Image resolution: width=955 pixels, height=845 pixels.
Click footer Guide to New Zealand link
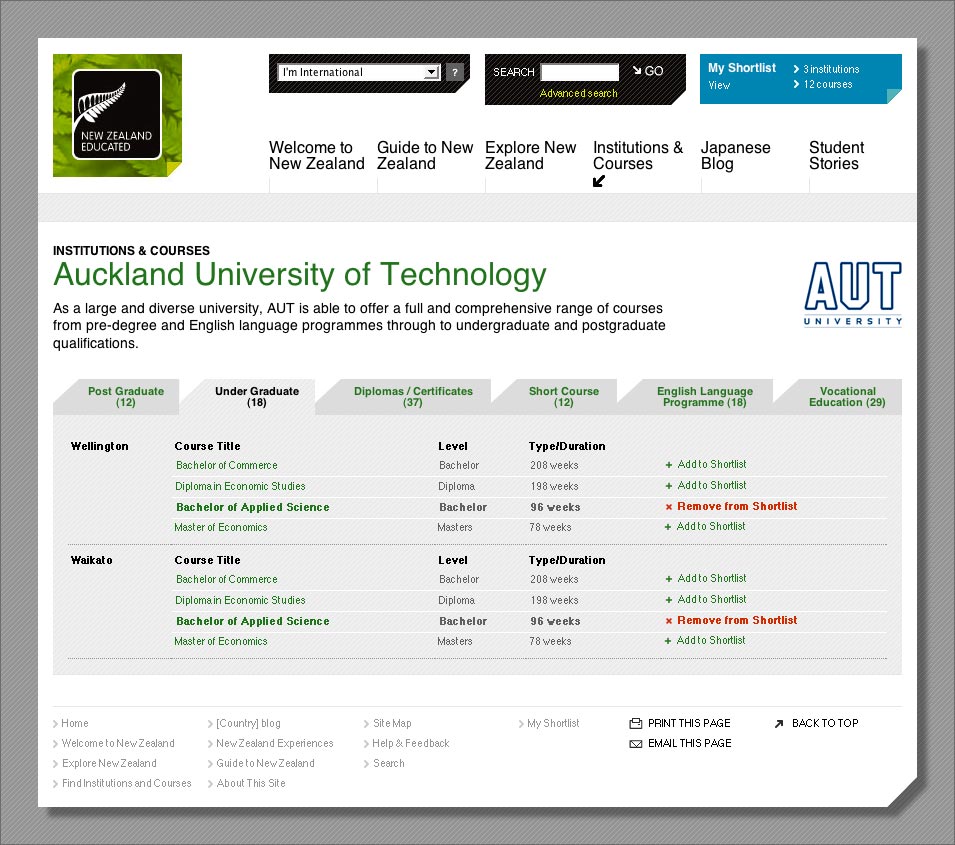pyautogui.click(x=266, y=763)
